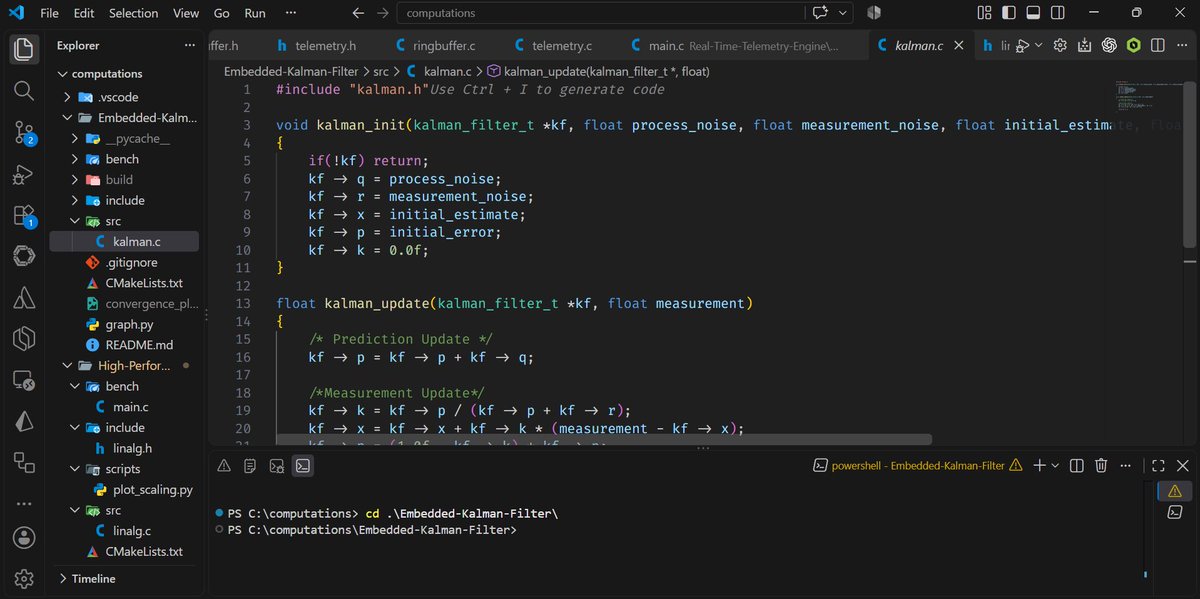
Task: Open the run/debug dropdown arrow in editor toolbar
Action: click(1039, 45)
